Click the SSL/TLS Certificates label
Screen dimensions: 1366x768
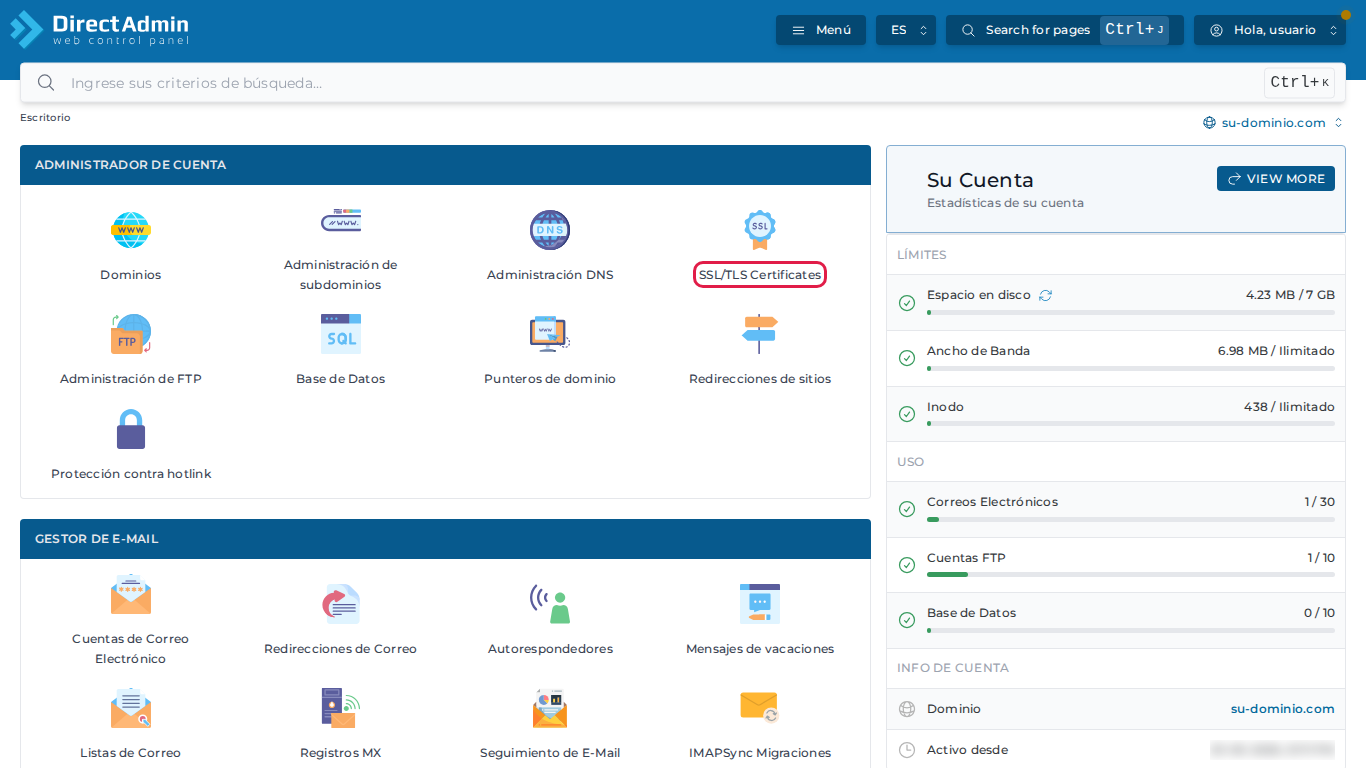point(760,275)
